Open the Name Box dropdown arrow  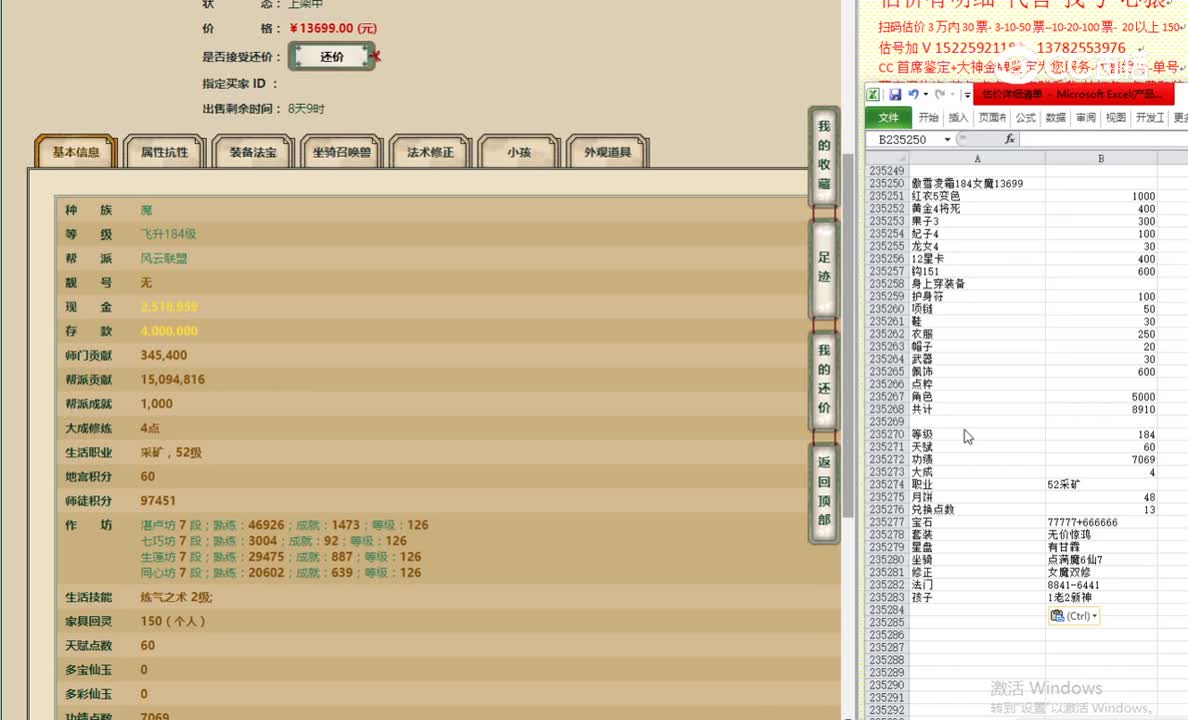click(947, 139)
